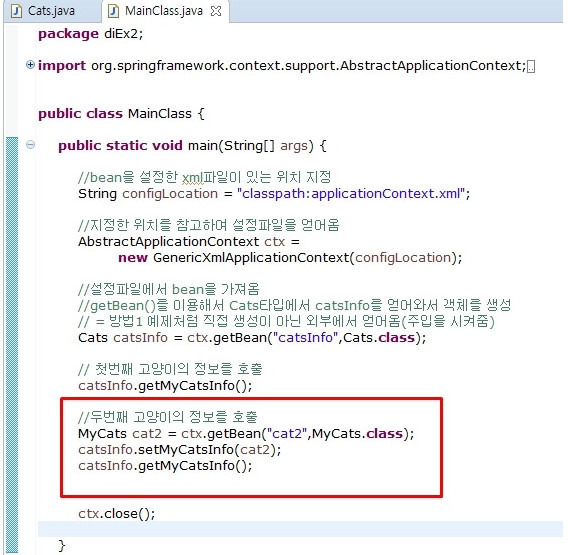Click the second 'catsInfo.getMyCatsInfo();' call

[165, 466]
